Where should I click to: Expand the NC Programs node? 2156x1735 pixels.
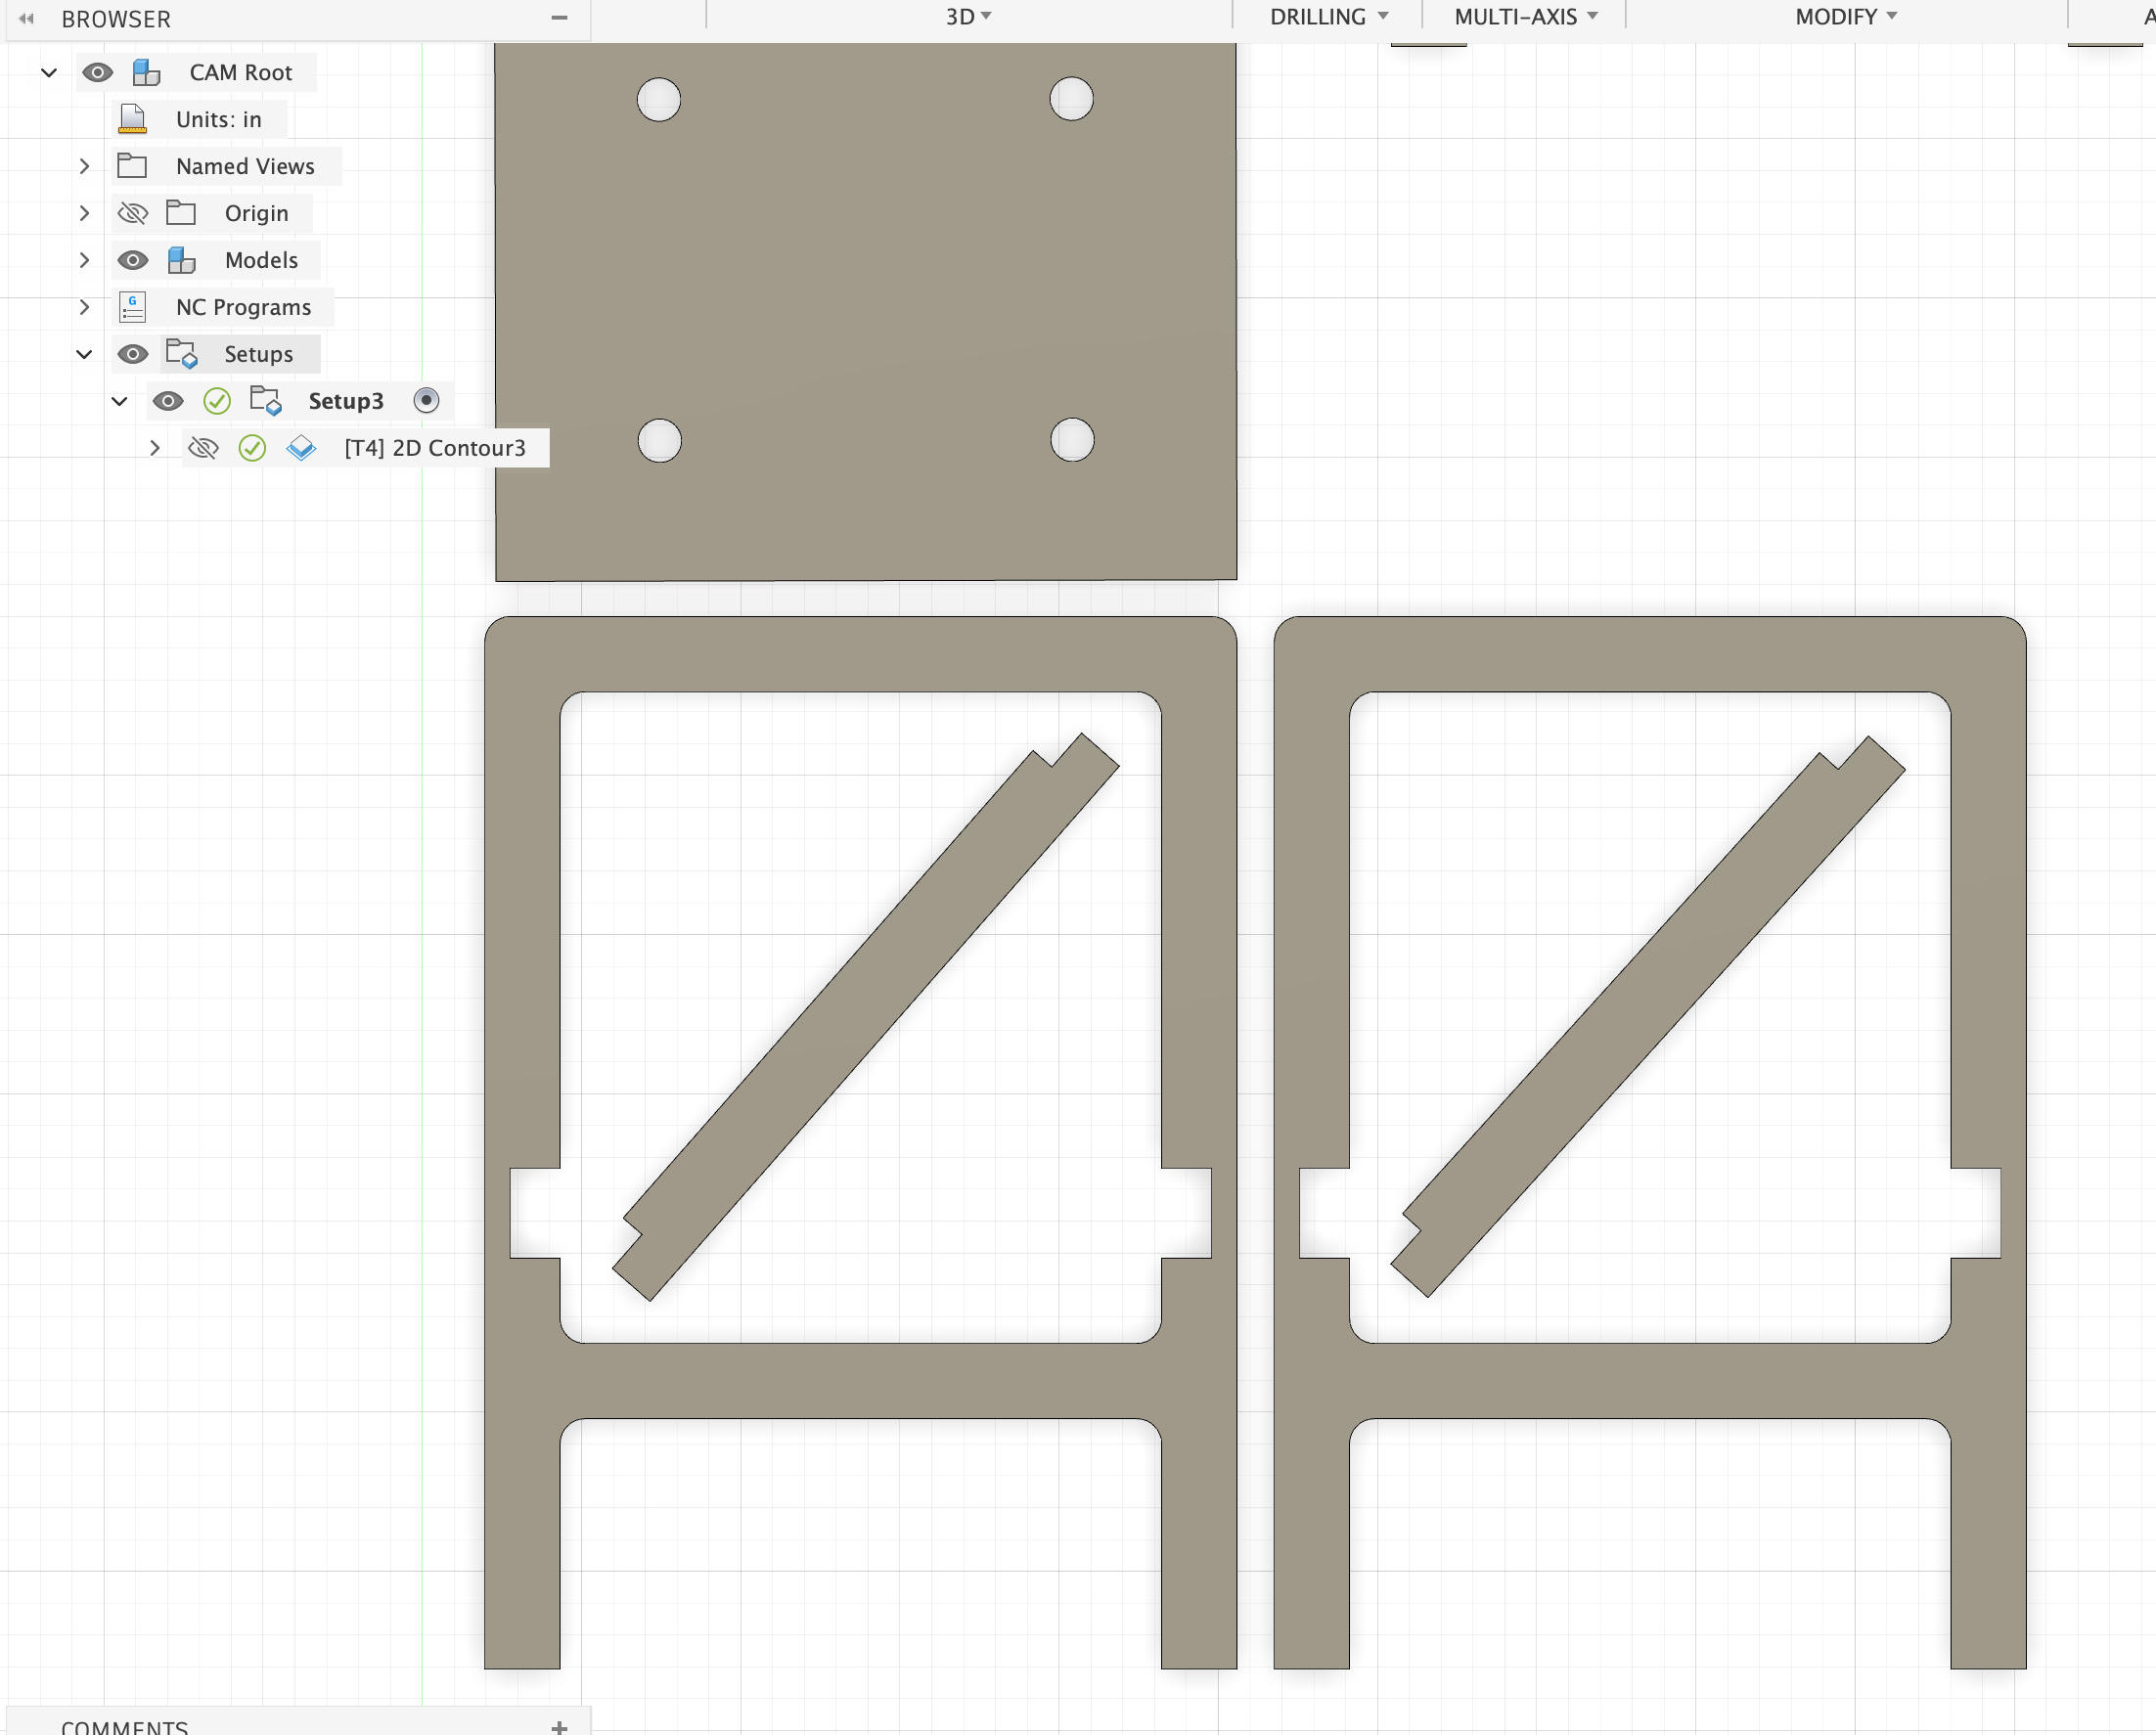84,307
